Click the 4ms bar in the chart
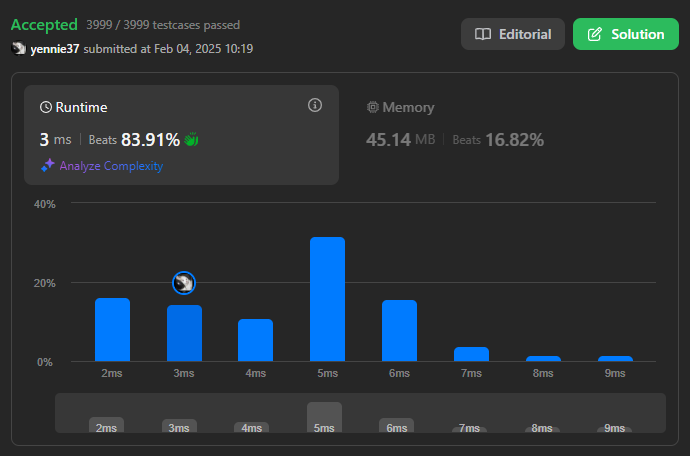 256,340
